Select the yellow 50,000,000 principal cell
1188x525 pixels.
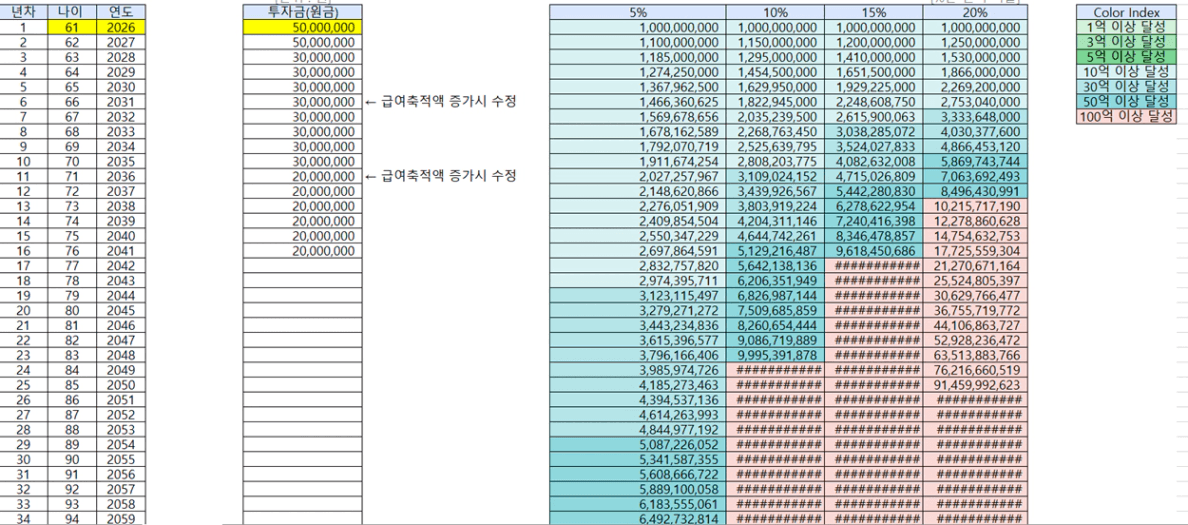(302, 27)
